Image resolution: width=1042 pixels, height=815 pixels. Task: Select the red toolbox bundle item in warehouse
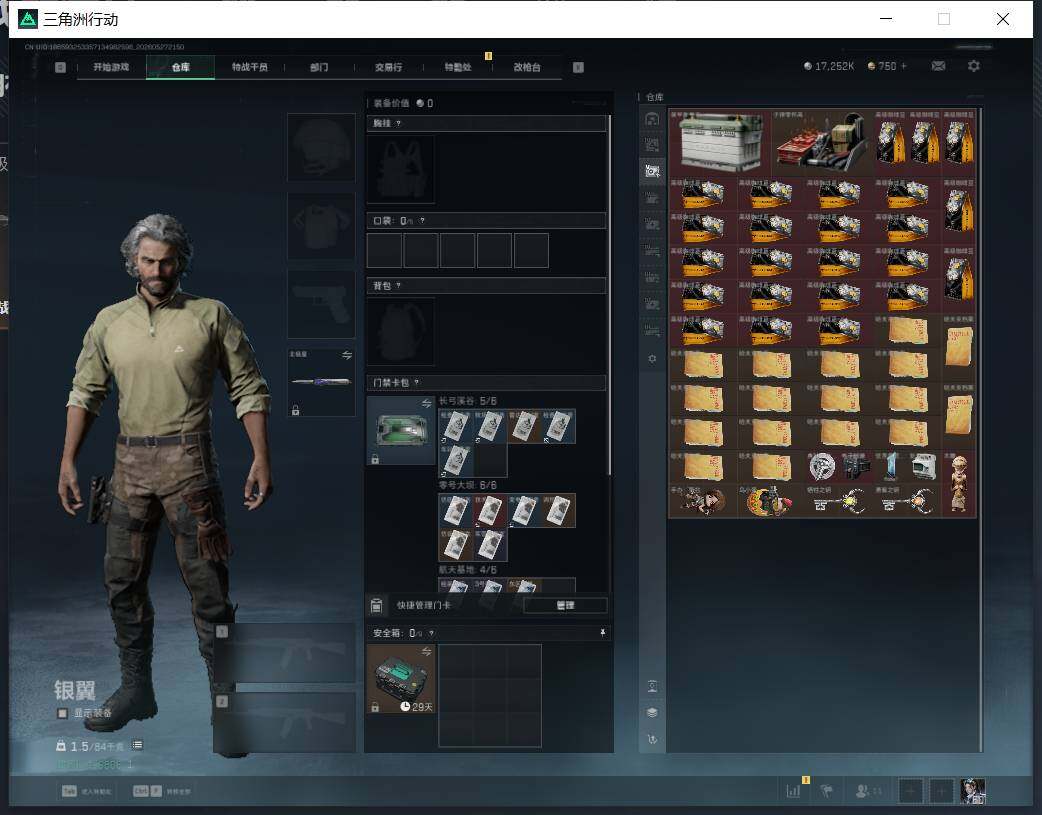point(821,142)
